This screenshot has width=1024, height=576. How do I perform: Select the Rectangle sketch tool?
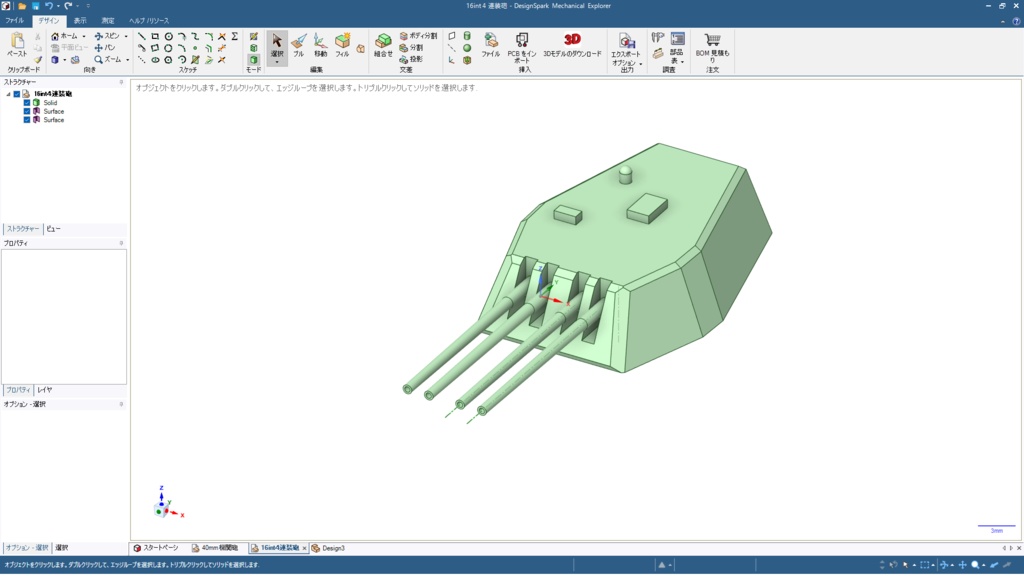click(155, 37)
